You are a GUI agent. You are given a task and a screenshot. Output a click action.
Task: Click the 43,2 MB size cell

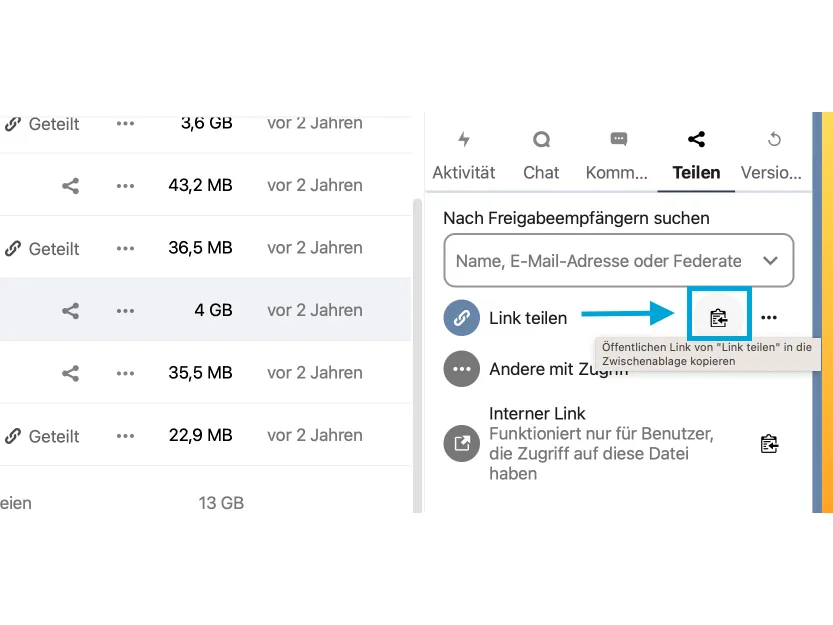(200, 185)
